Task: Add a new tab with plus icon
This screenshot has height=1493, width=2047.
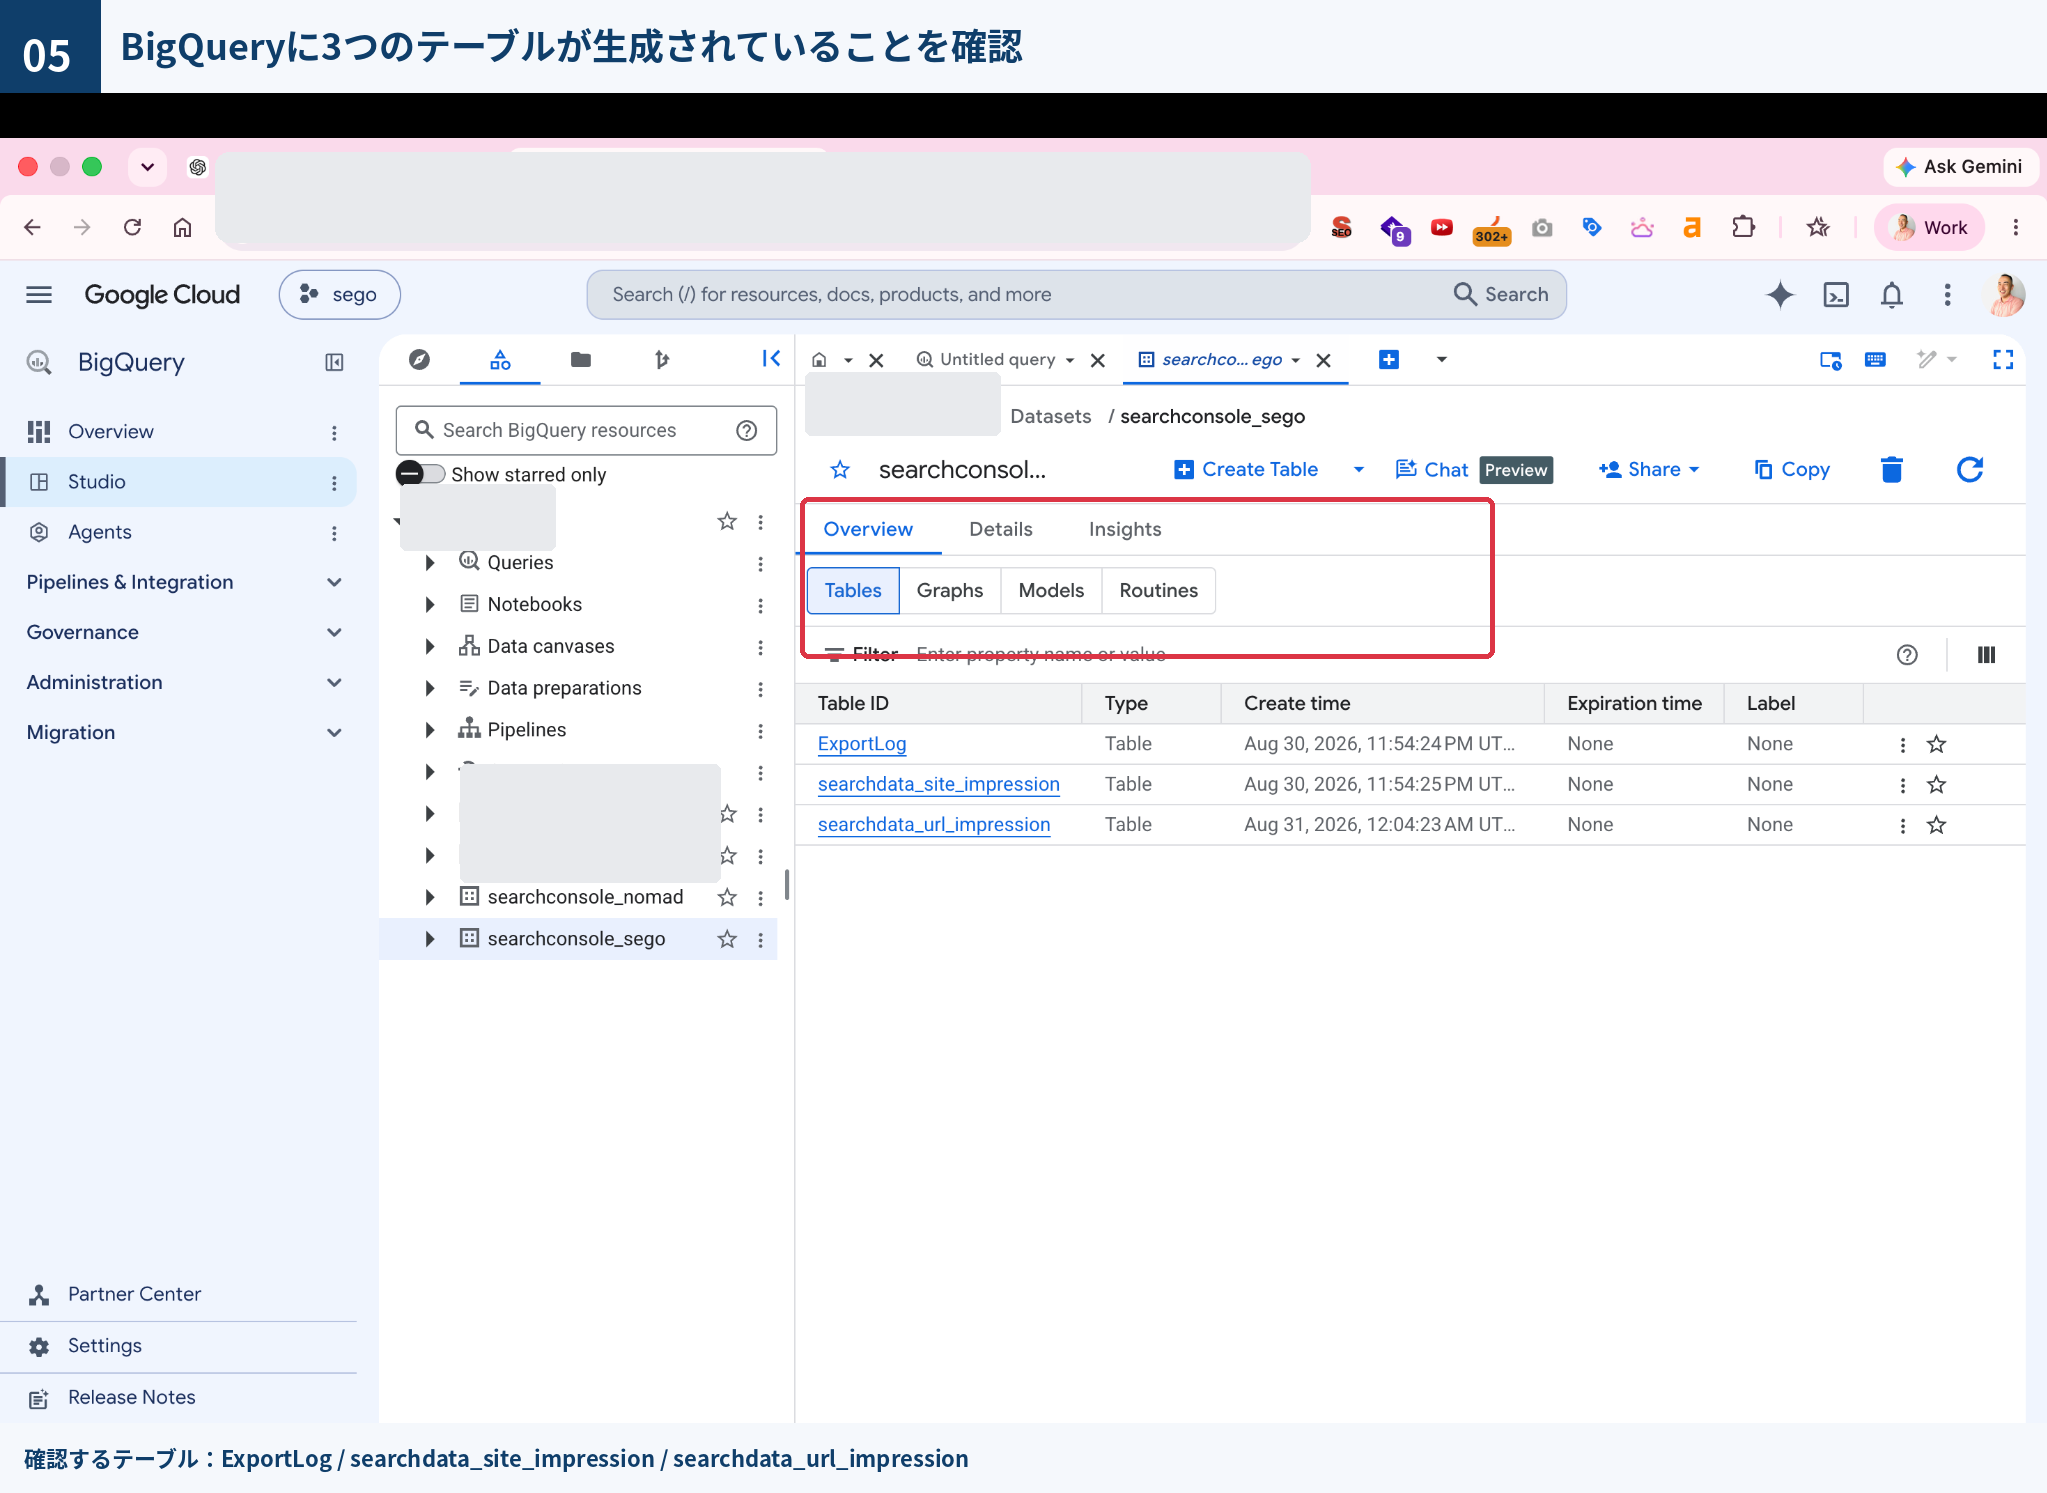Action: pos(1388,359)
